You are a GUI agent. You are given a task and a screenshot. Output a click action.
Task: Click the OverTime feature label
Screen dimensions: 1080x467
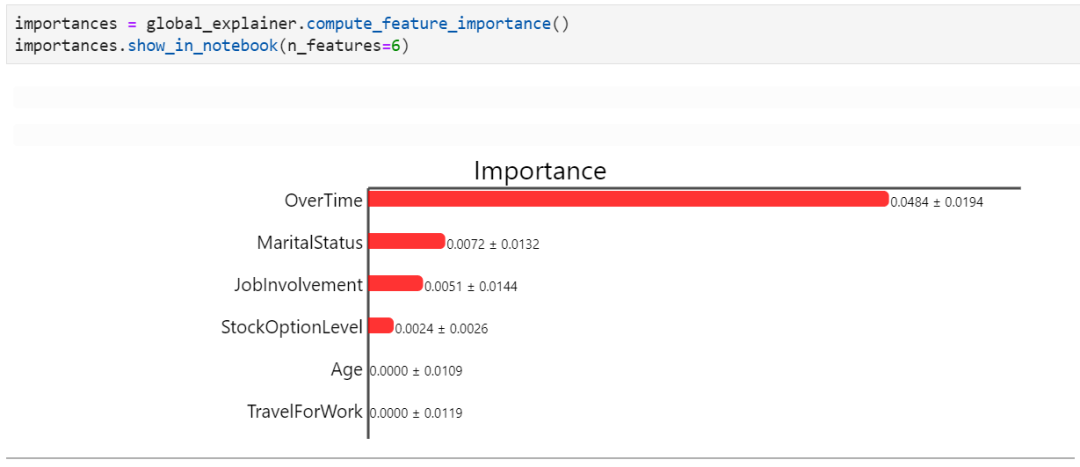click(x=322, y=200)
